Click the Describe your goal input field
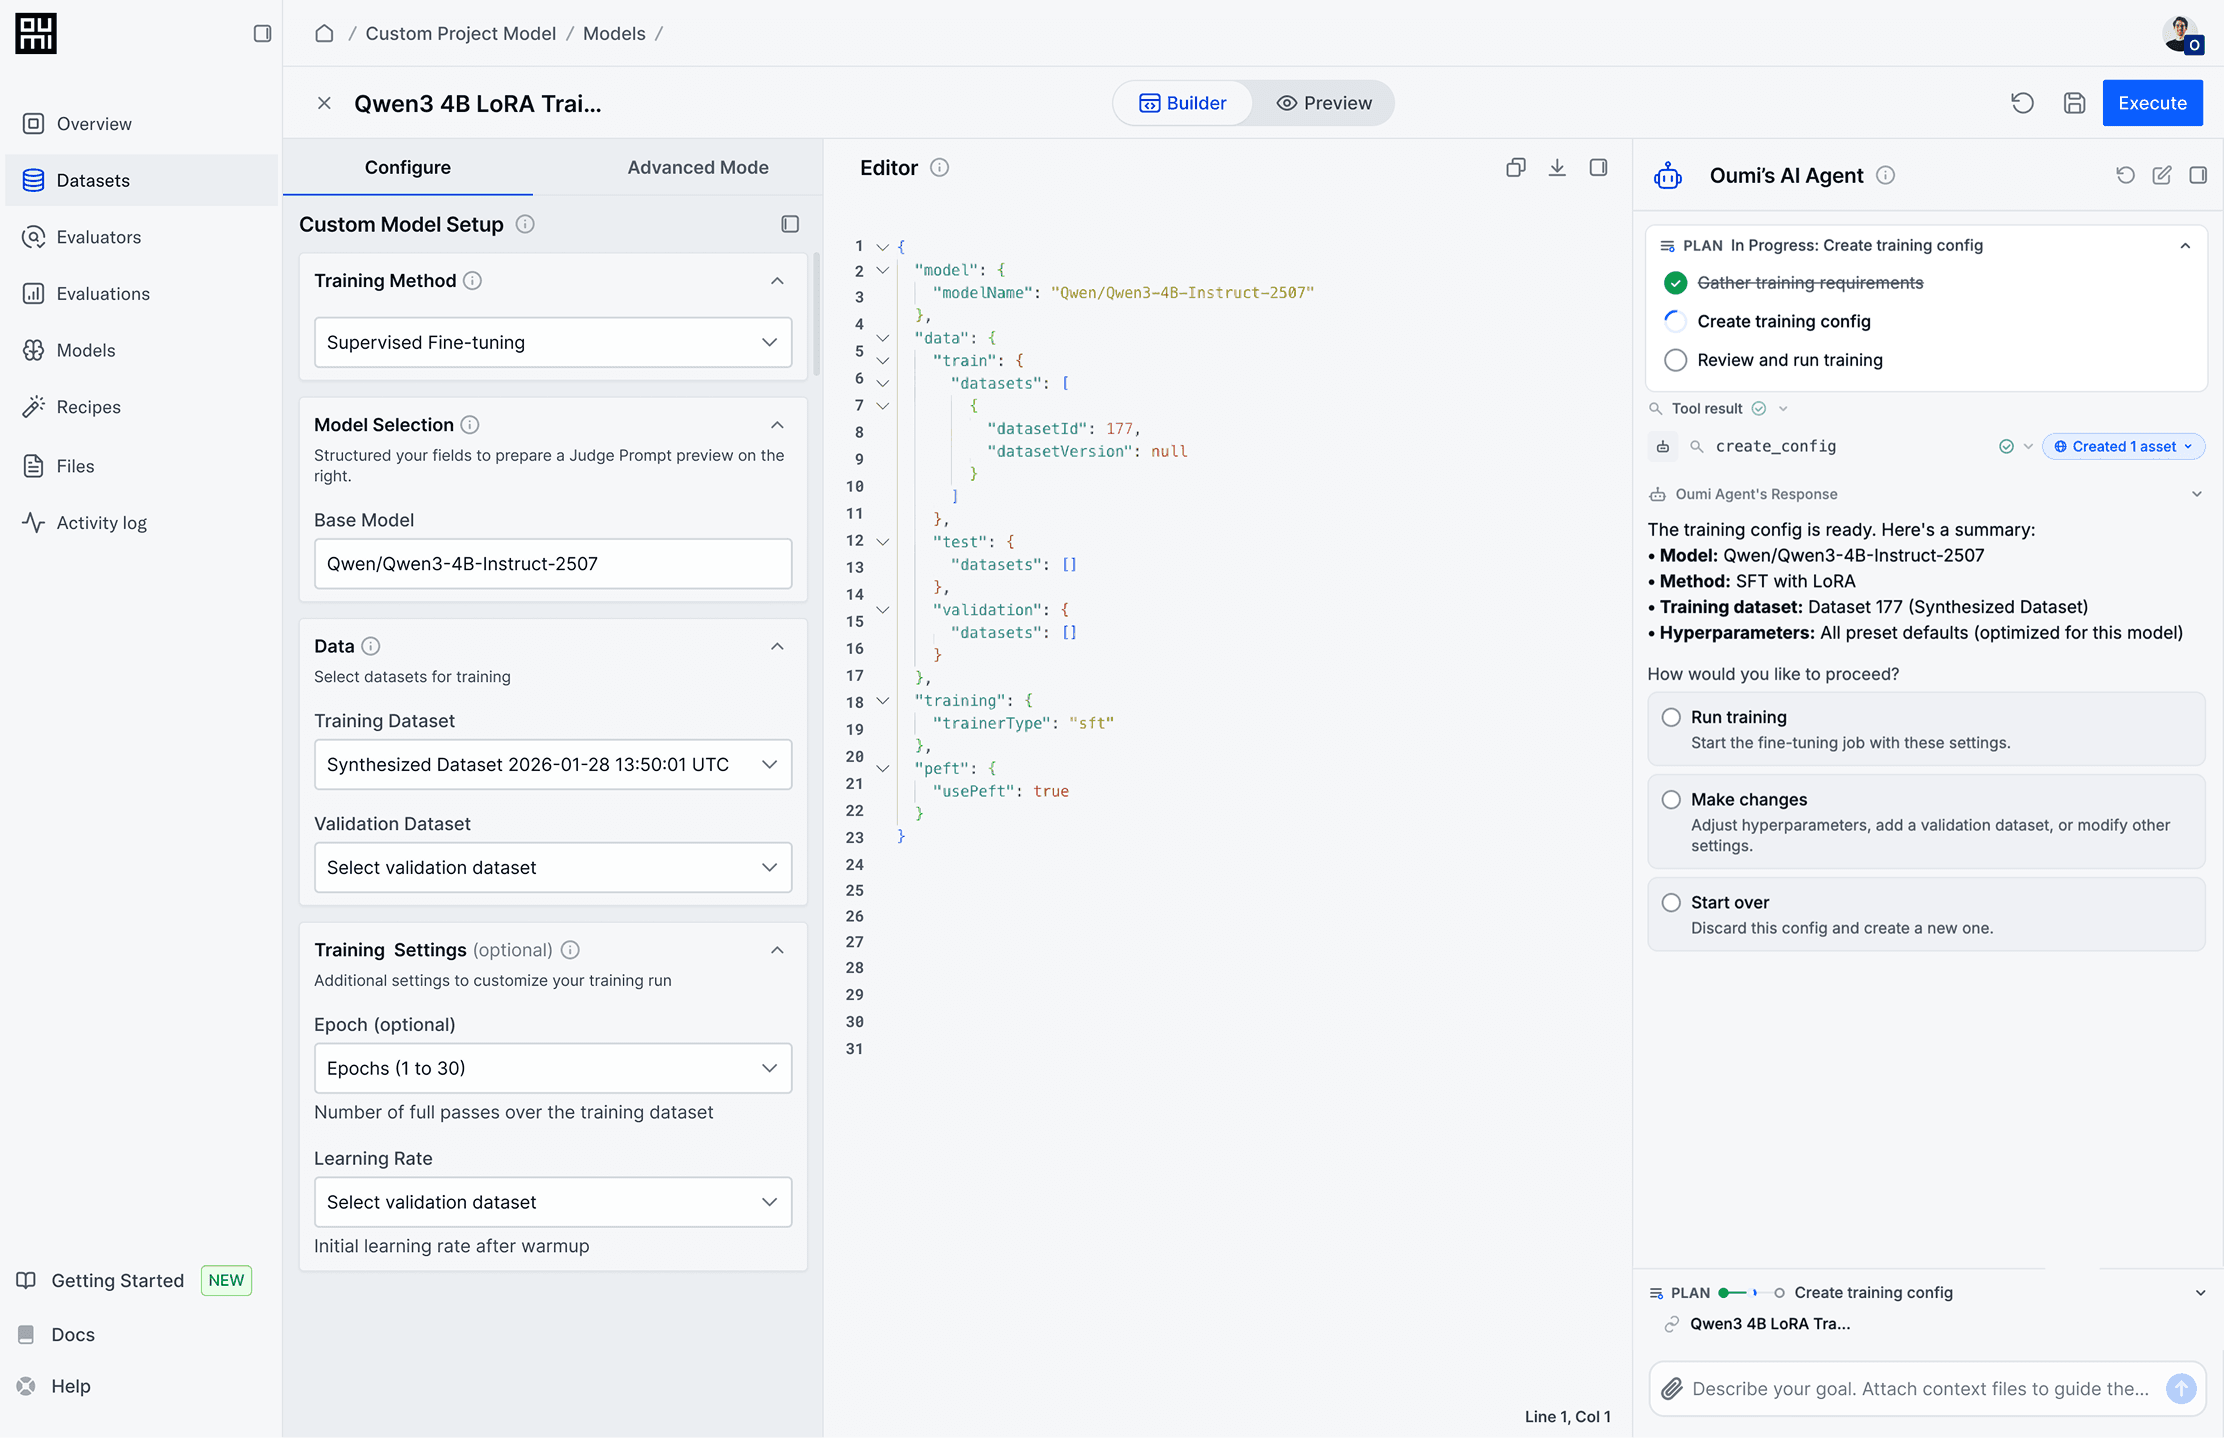 coord(1920,1389)
